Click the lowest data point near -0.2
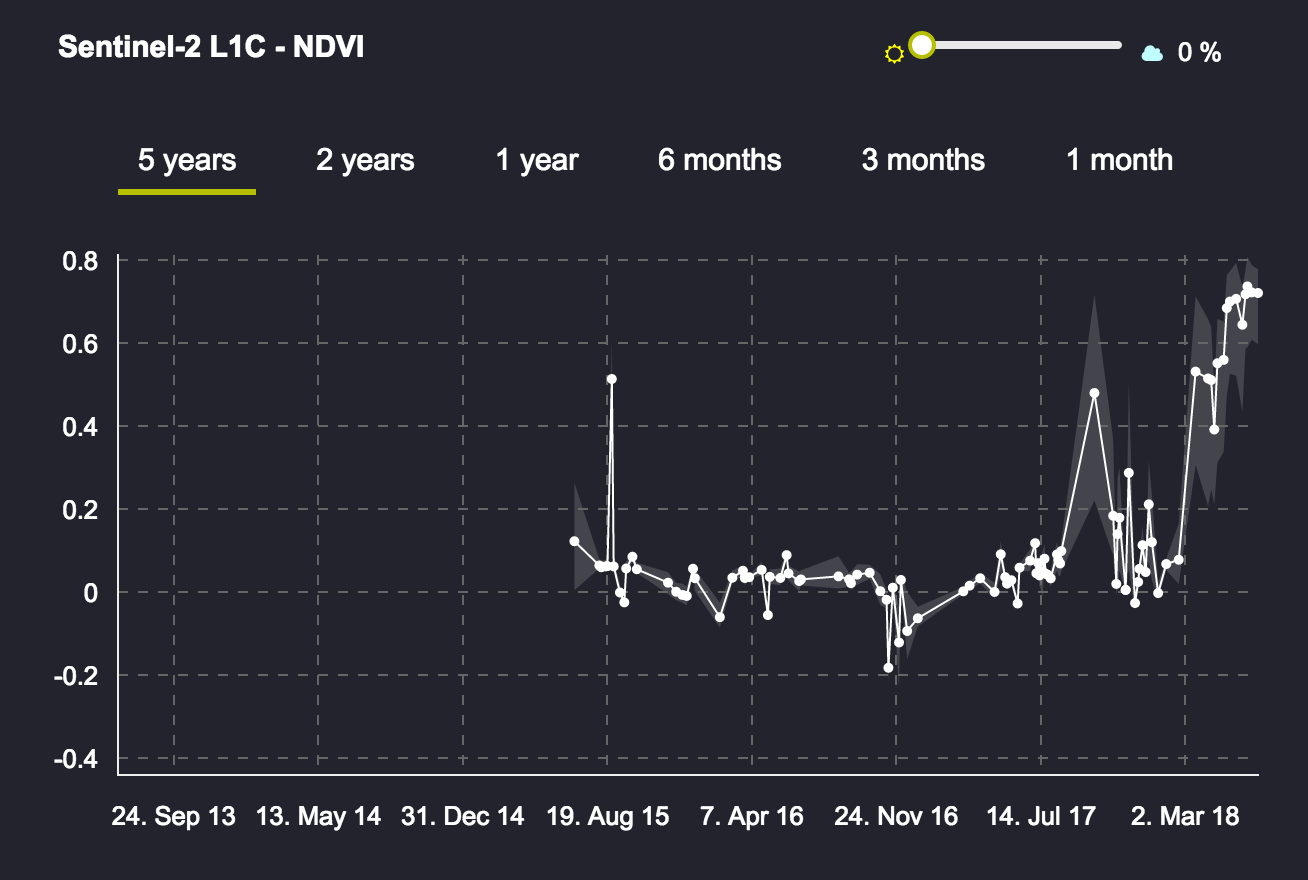The width and height of the screenshot is (1308, 880). (888, 667)
